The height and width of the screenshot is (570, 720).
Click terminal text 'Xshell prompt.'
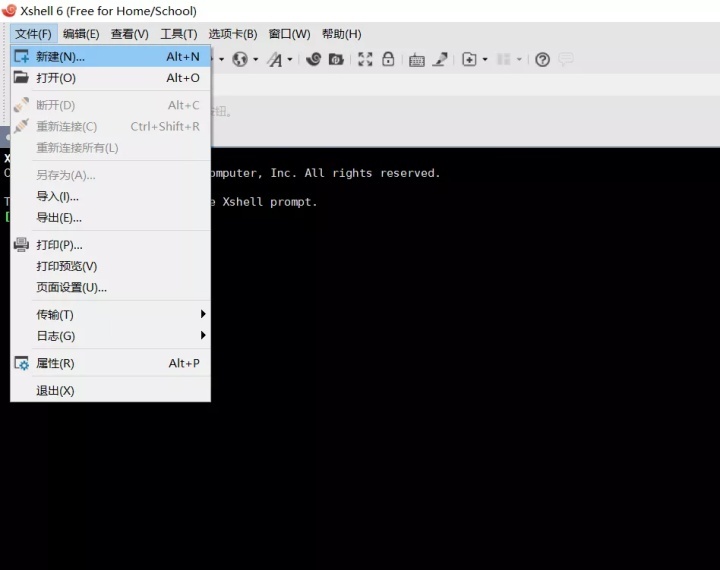(x=270, y=202)
